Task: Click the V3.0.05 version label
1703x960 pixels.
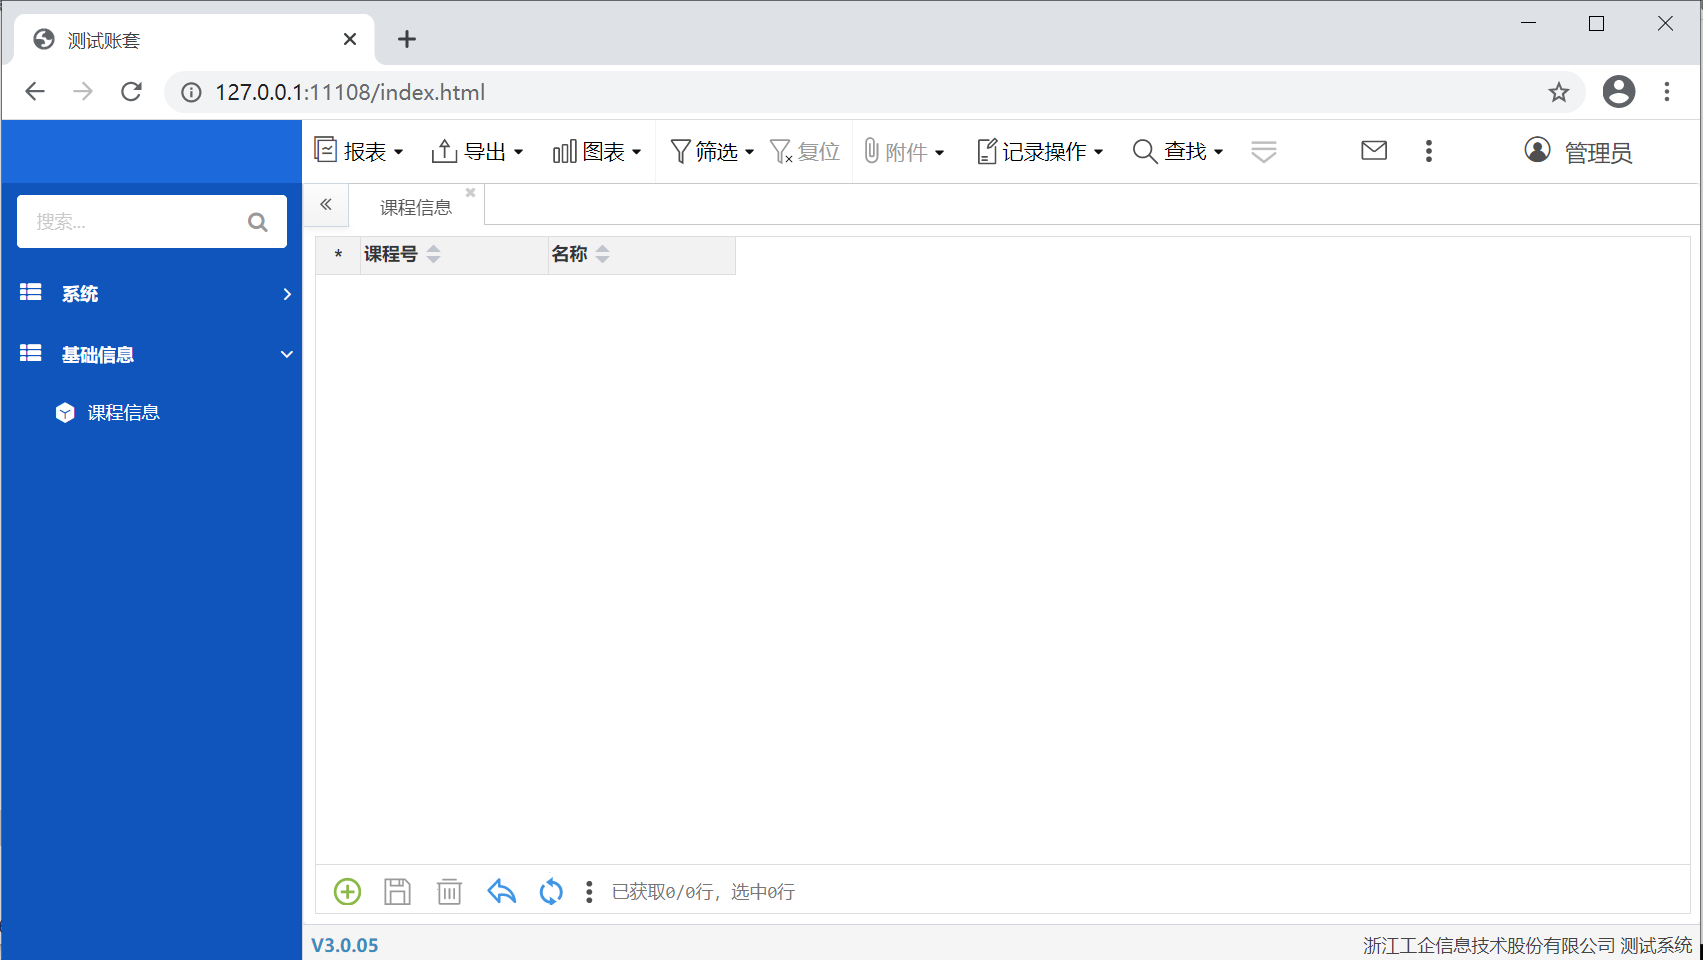Action: coord(345,945)
